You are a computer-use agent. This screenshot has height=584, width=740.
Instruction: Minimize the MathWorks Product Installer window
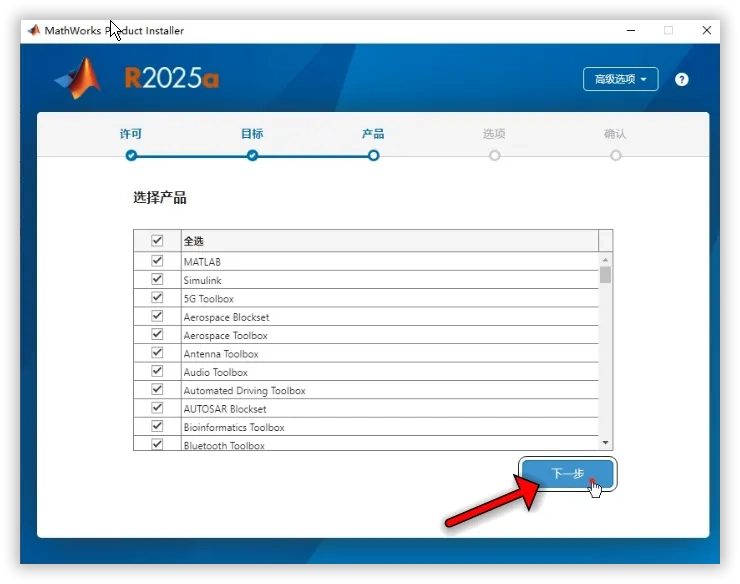click(631, 30)
